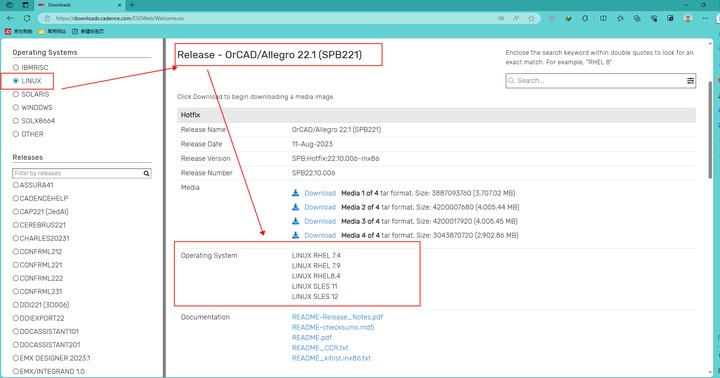Open a new browser tab
The height and width of the screenshot is (378, 720).
click(x=132, y=5)
